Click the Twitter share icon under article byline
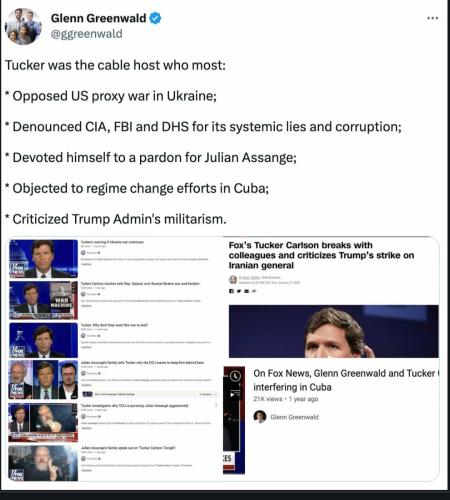 [239, 291]
